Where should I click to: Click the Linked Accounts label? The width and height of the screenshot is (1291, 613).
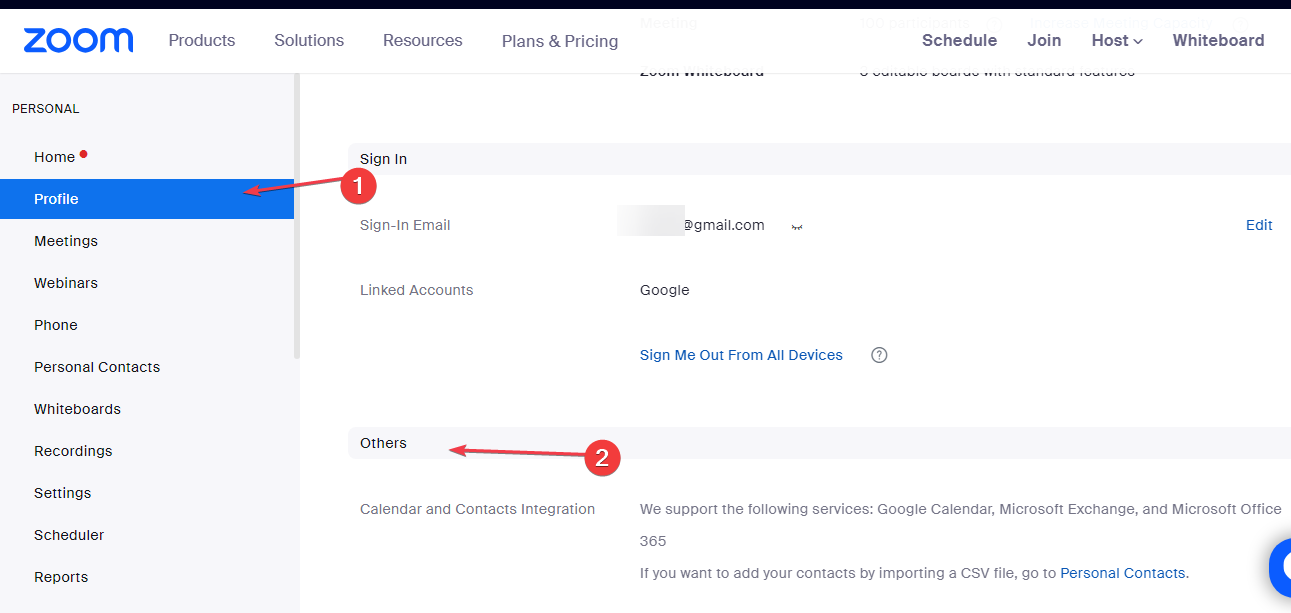pos(416,290)
